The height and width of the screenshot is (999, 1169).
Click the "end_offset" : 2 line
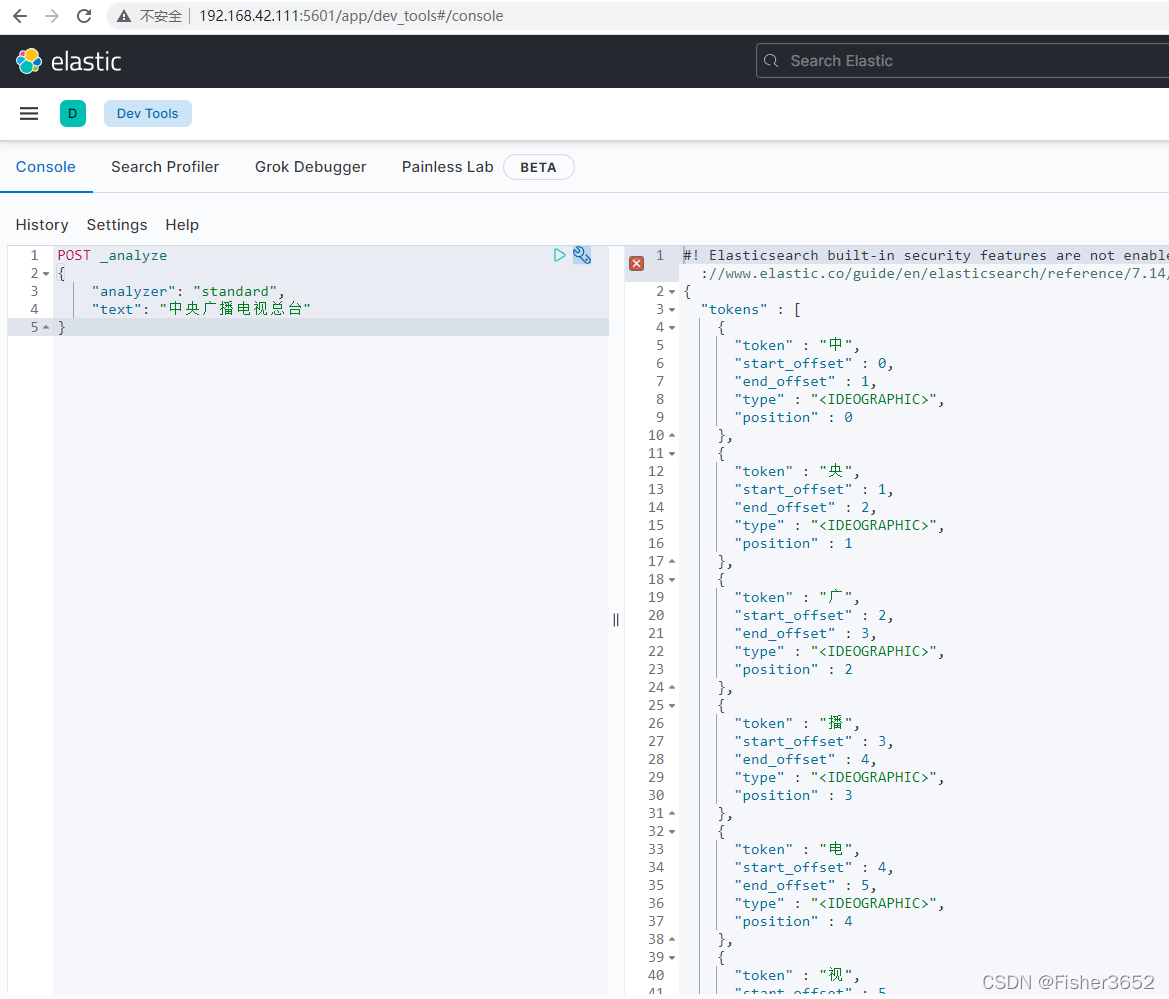tap(806, 507)
